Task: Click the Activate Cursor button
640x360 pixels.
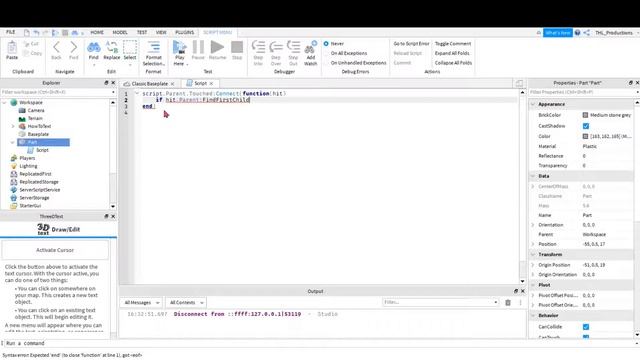Action: [55, 250]
